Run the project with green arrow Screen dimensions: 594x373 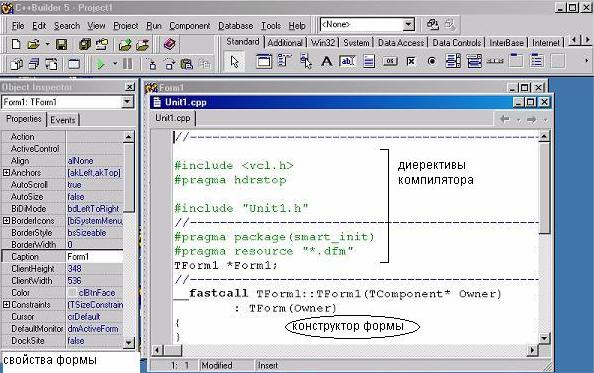click(101, 64)
